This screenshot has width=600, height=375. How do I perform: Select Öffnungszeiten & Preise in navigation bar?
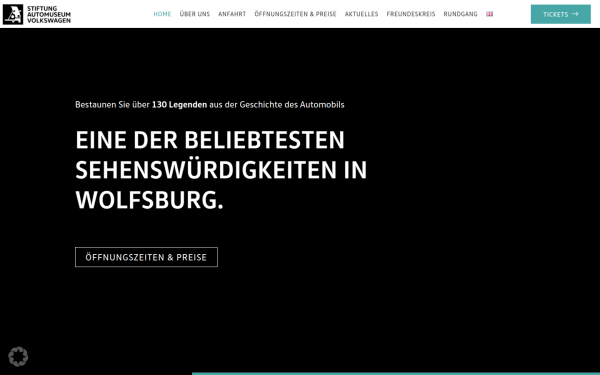pyautogui.click(x=295, y=14)
